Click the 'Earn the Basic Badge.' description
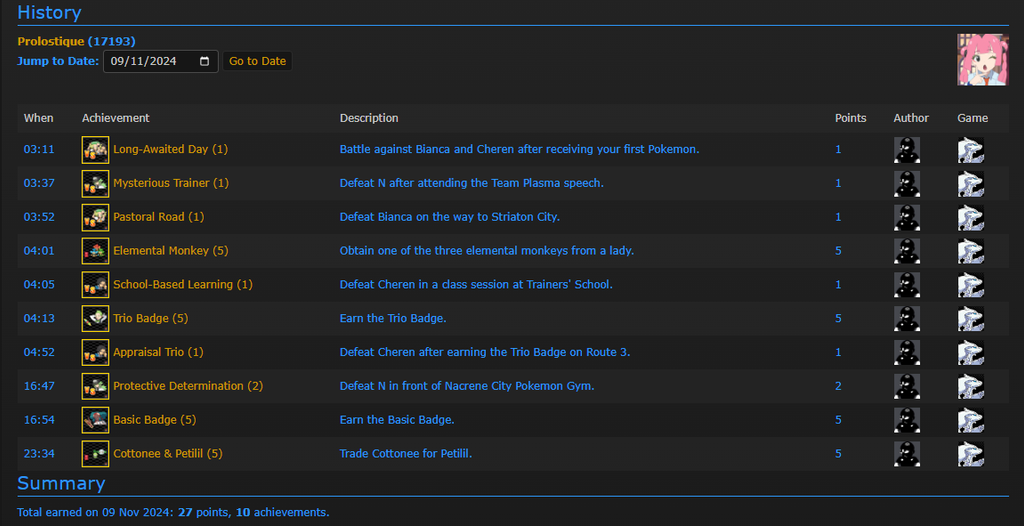Viewport: 1024px width, 526px height. coord(397,420)
